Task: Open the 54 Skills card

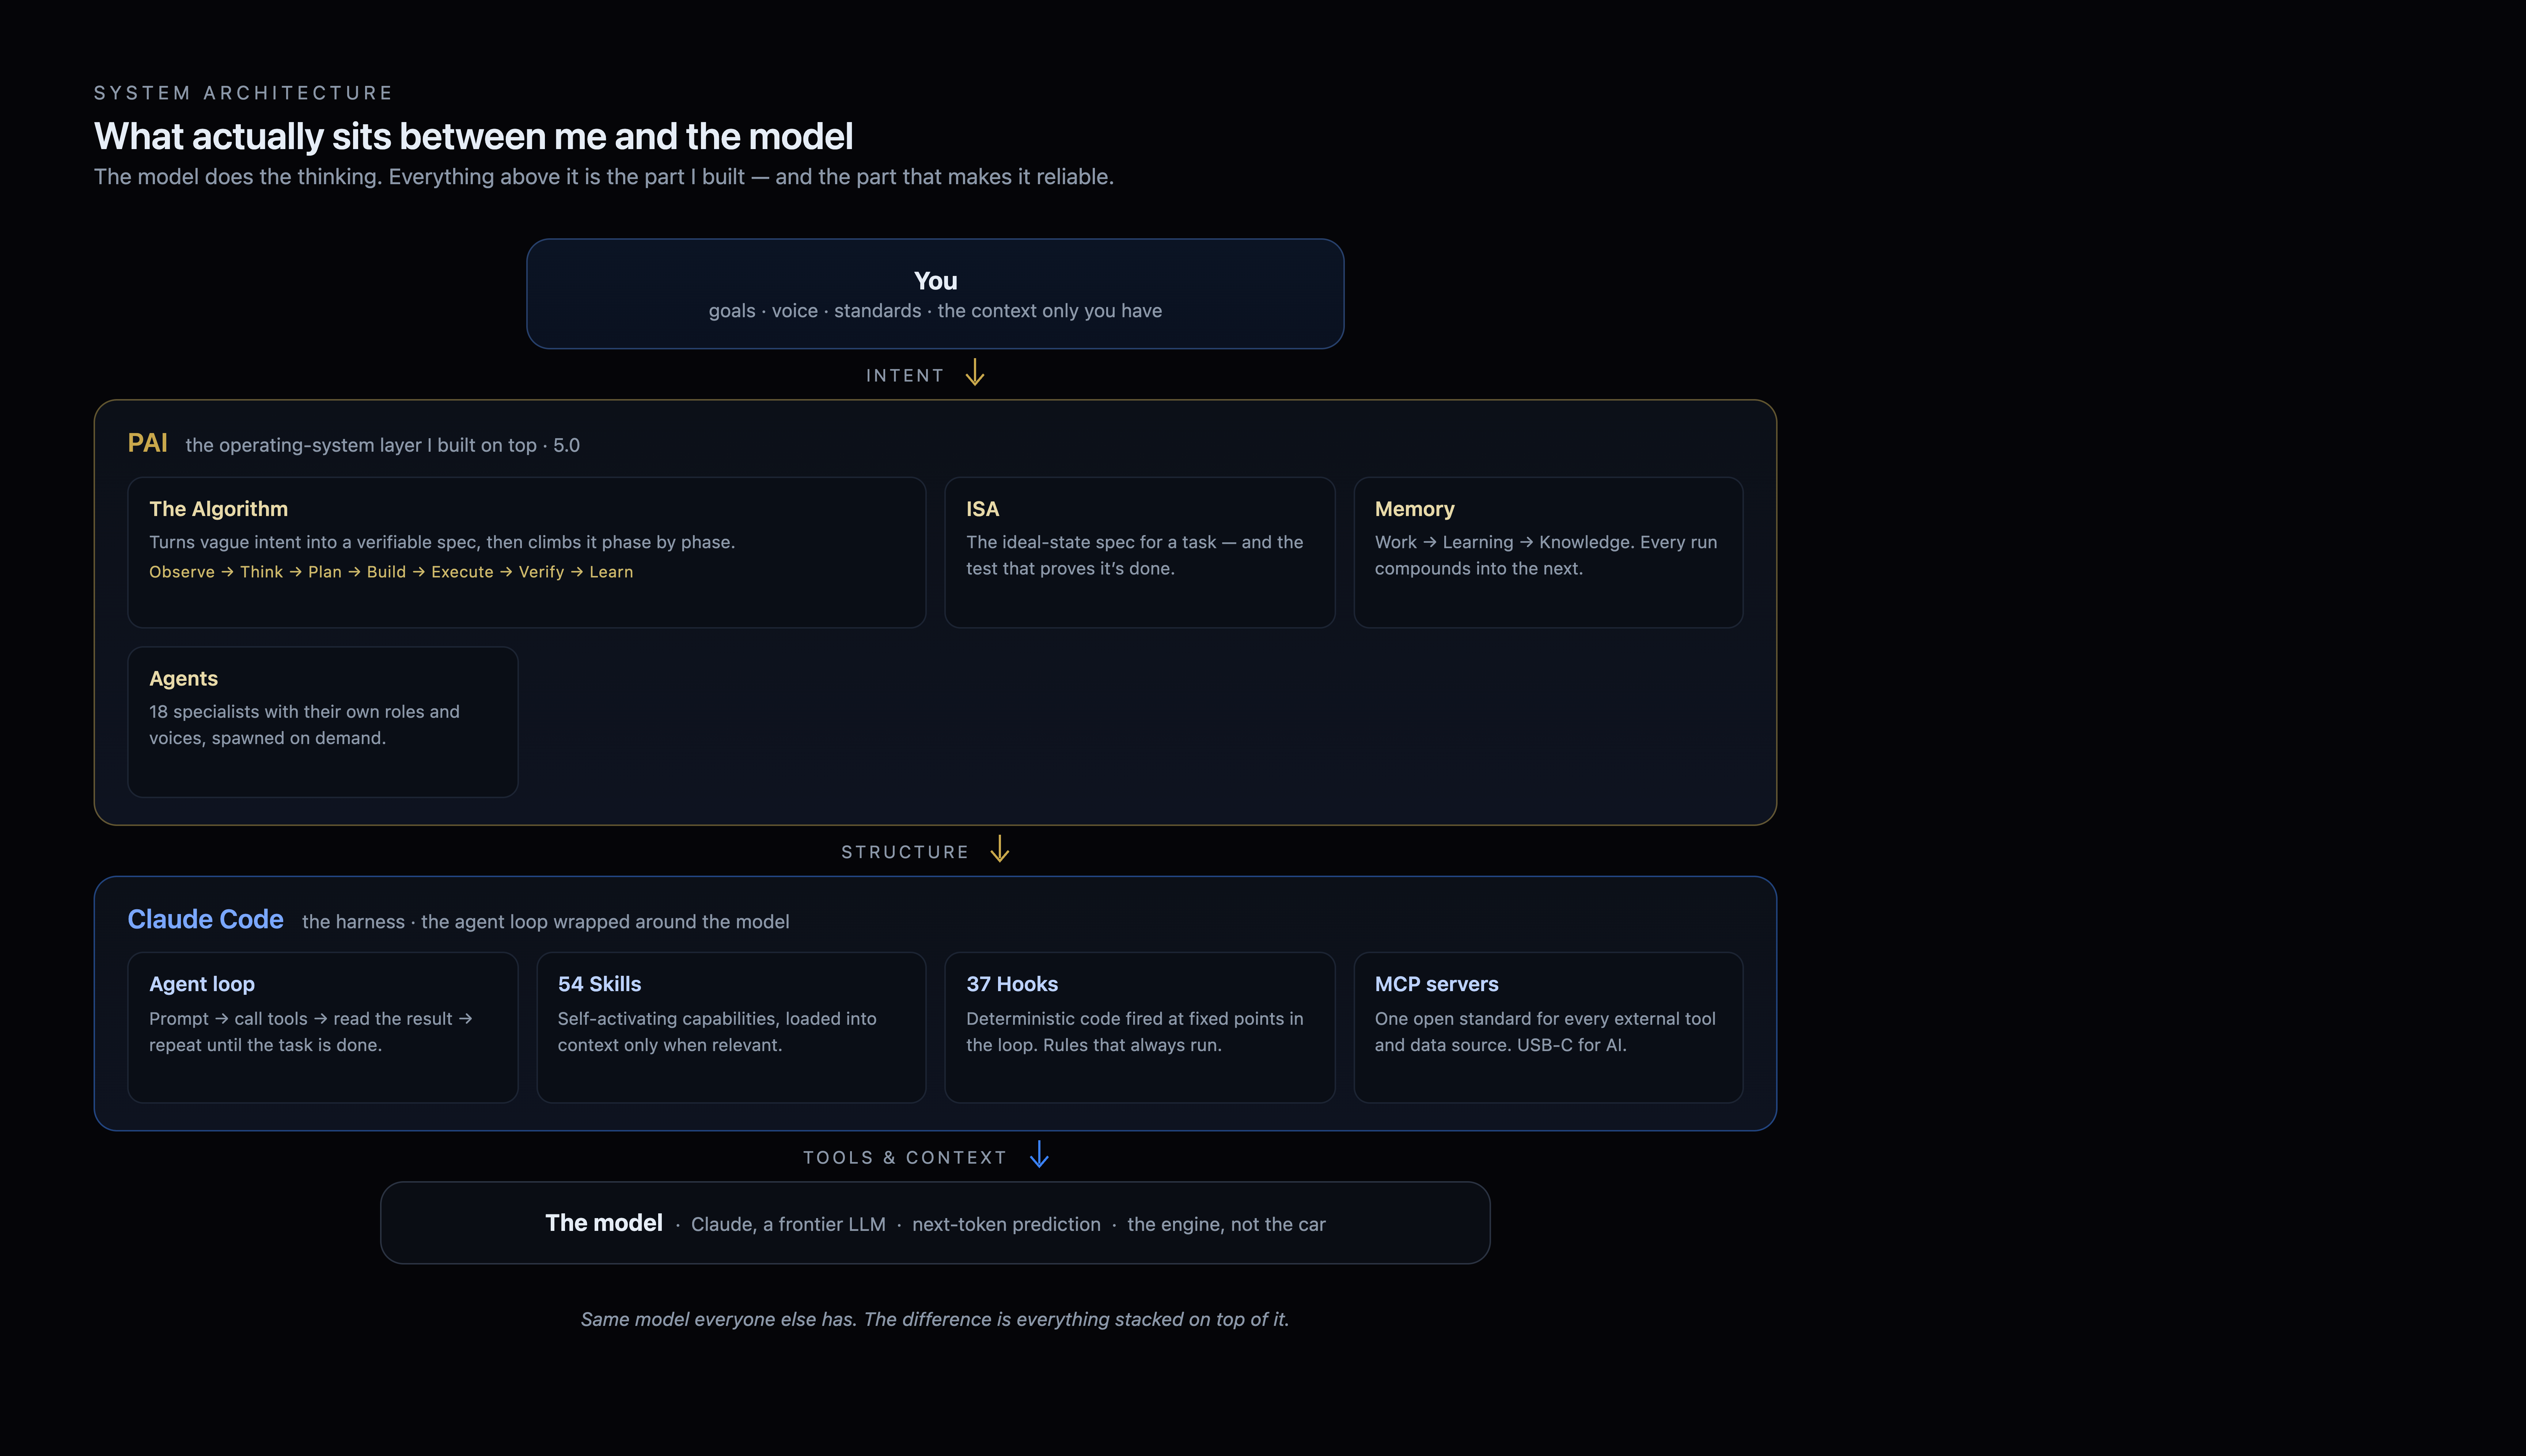Action: point(731,1027)
